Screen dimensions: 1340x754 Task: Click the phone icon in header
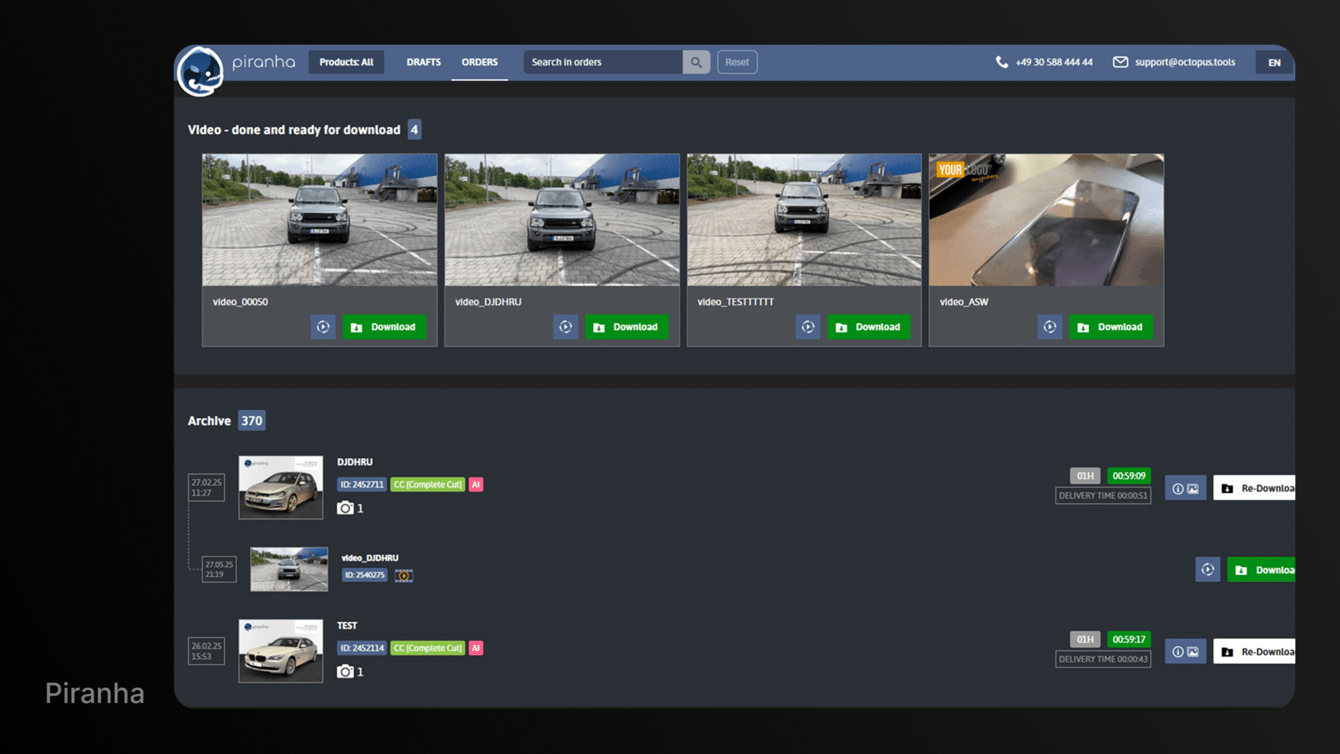[x=1001, y=62]
